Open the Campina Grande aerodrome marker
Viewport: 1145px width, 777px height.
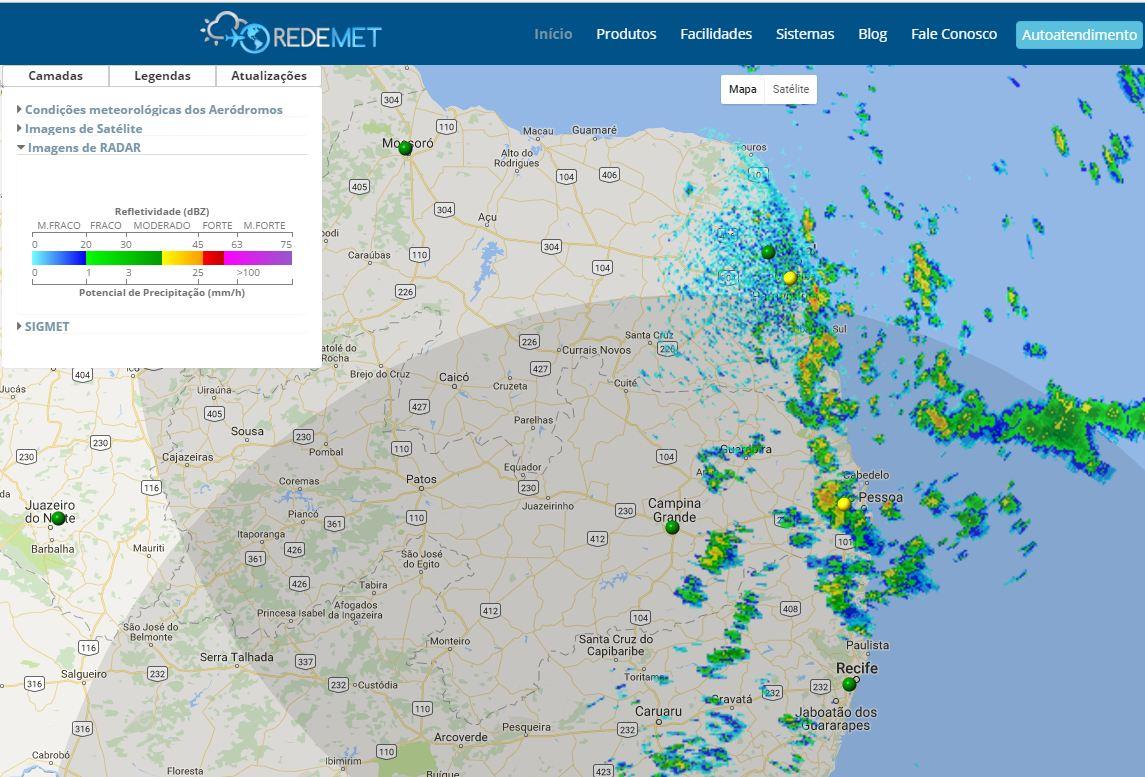pos(672,527)
